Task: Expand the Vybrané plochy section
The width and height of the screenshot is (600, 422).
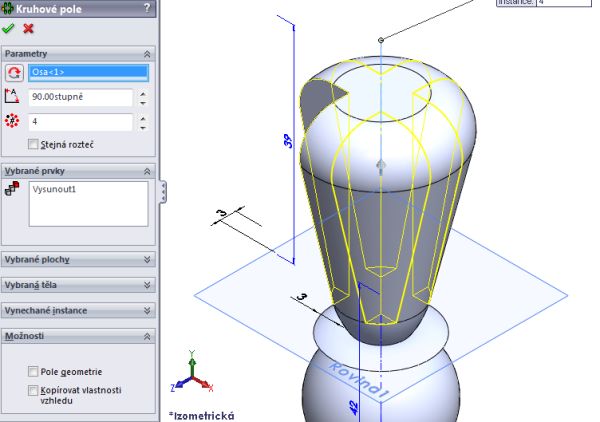Action: click(148, 259)
